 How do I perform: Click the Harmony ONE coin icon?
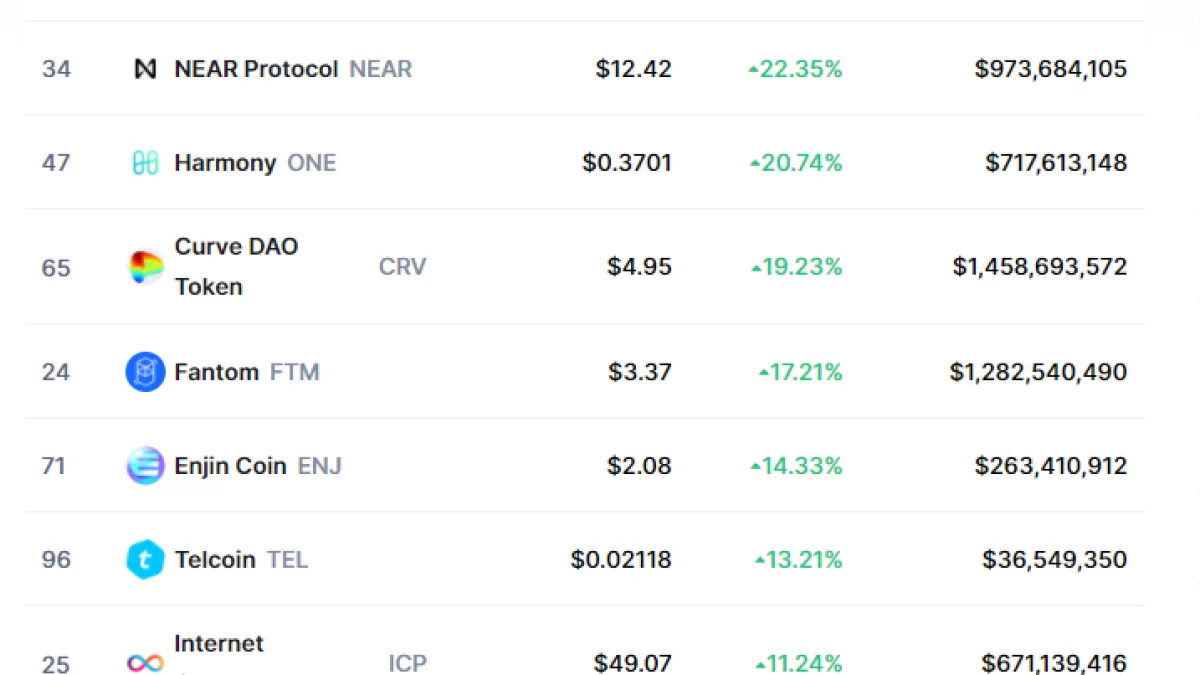[x=146, y=163]
